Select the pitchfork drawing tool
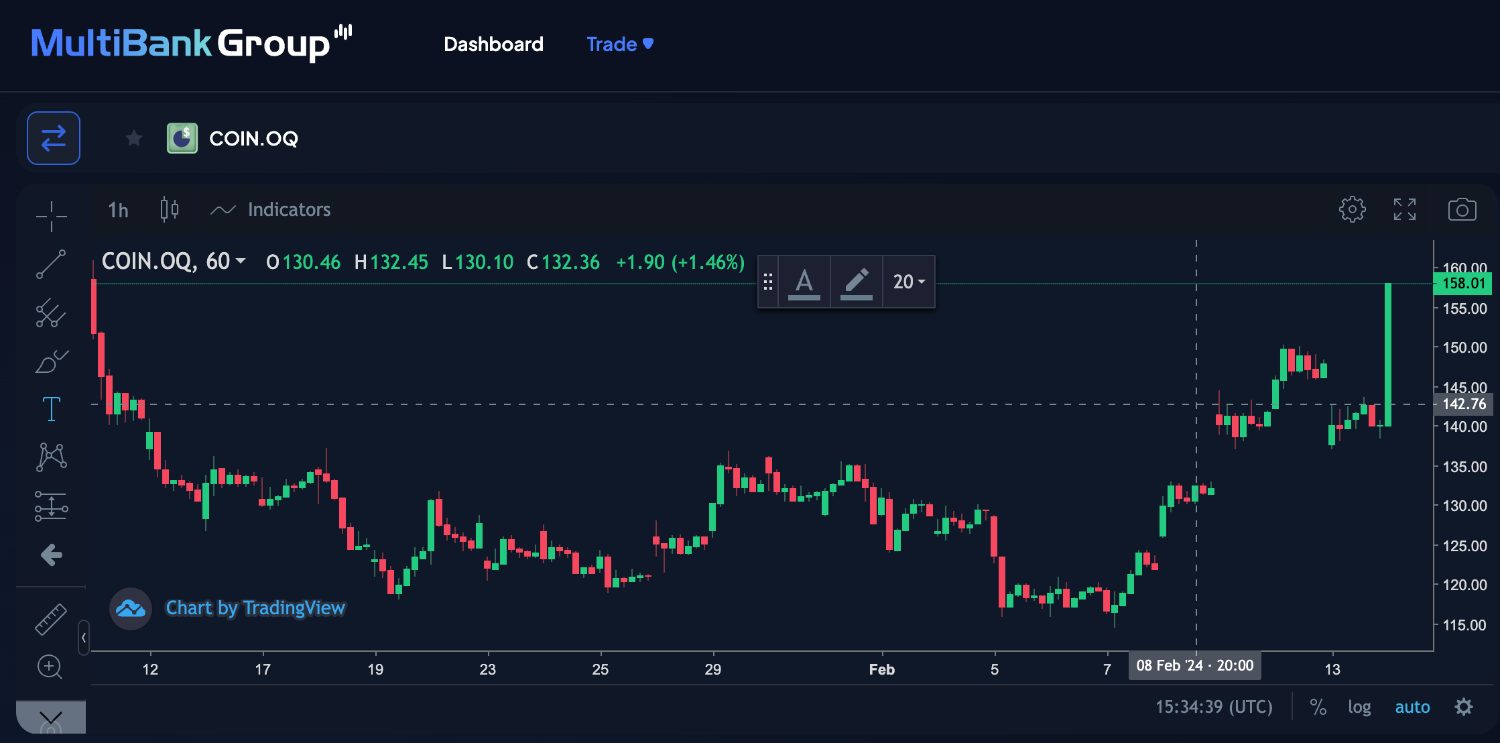This screenshot has height=743, width=1500. [51, 313]
